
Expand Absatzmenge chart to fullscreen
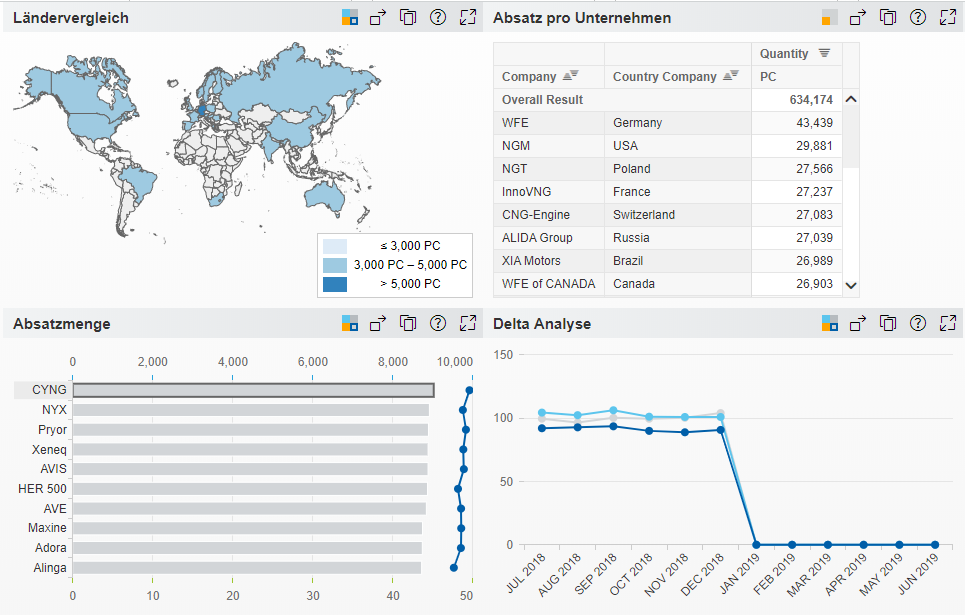pyautogui.click(x=468, y=323)
